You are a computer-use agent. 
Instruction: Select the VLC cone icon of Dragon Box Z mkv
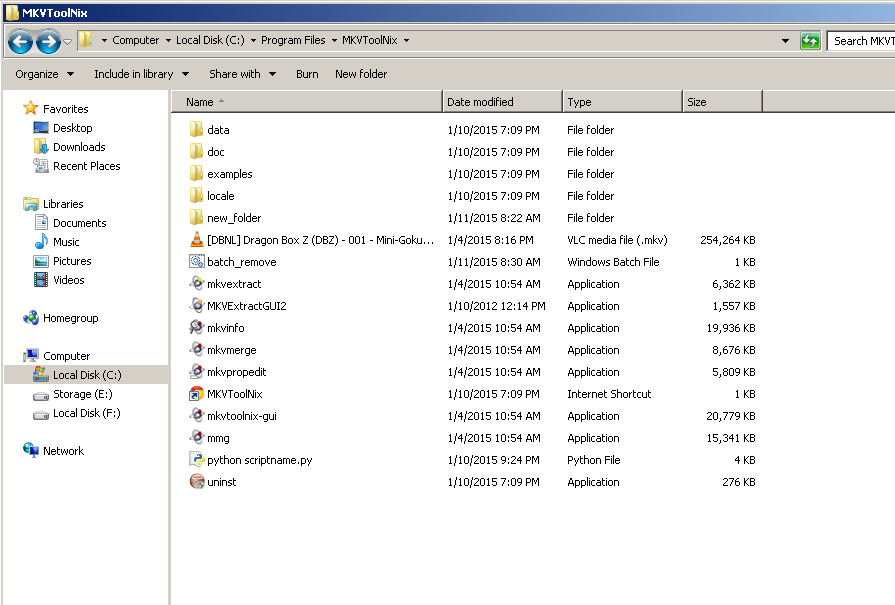pyautogui.click(x=196, y=240)
